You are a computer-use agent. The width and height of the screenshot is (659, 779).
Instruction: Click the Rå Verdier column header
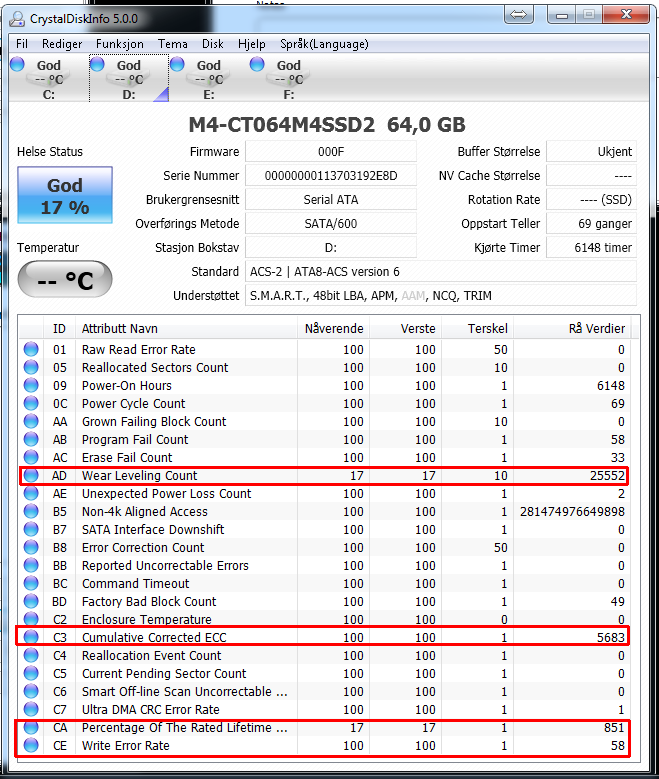coord(573,328)
